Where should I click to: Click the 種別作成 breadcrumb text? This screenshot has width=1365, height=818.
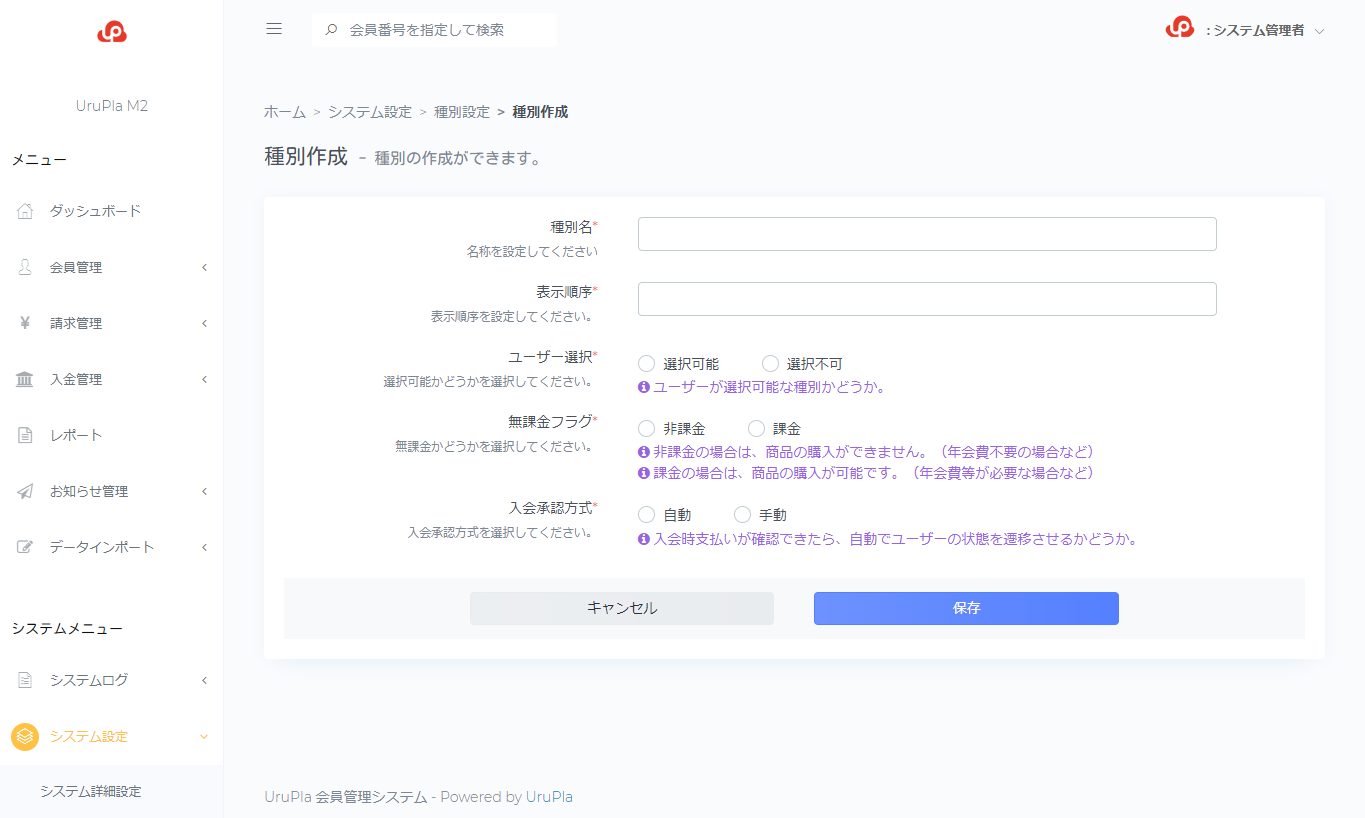(540, 112)
